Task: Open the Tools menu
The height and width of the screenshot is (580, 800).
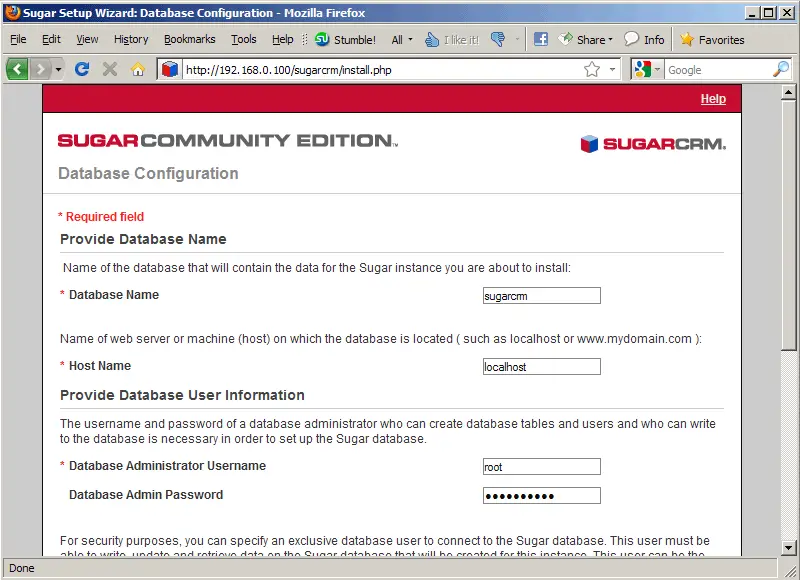Action: click(x=243, y=39)
